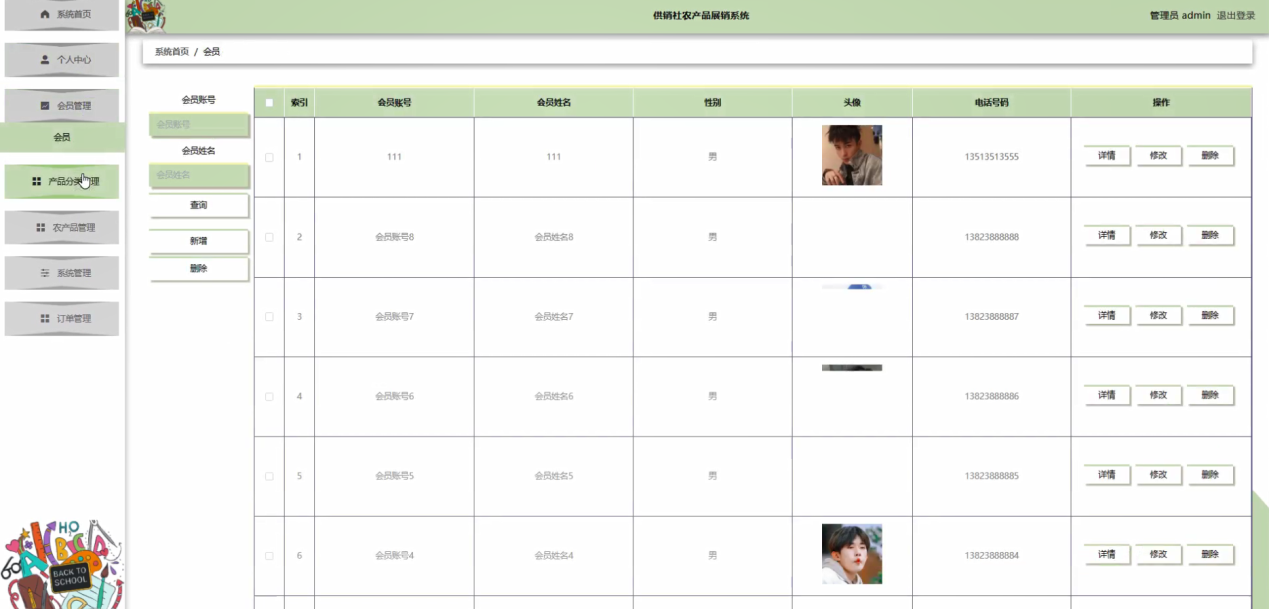Image resolution: width=1269 pixels, height=609 pixels.
Task: Click the home icon beside 系统首页
Action: pos(44,15)
